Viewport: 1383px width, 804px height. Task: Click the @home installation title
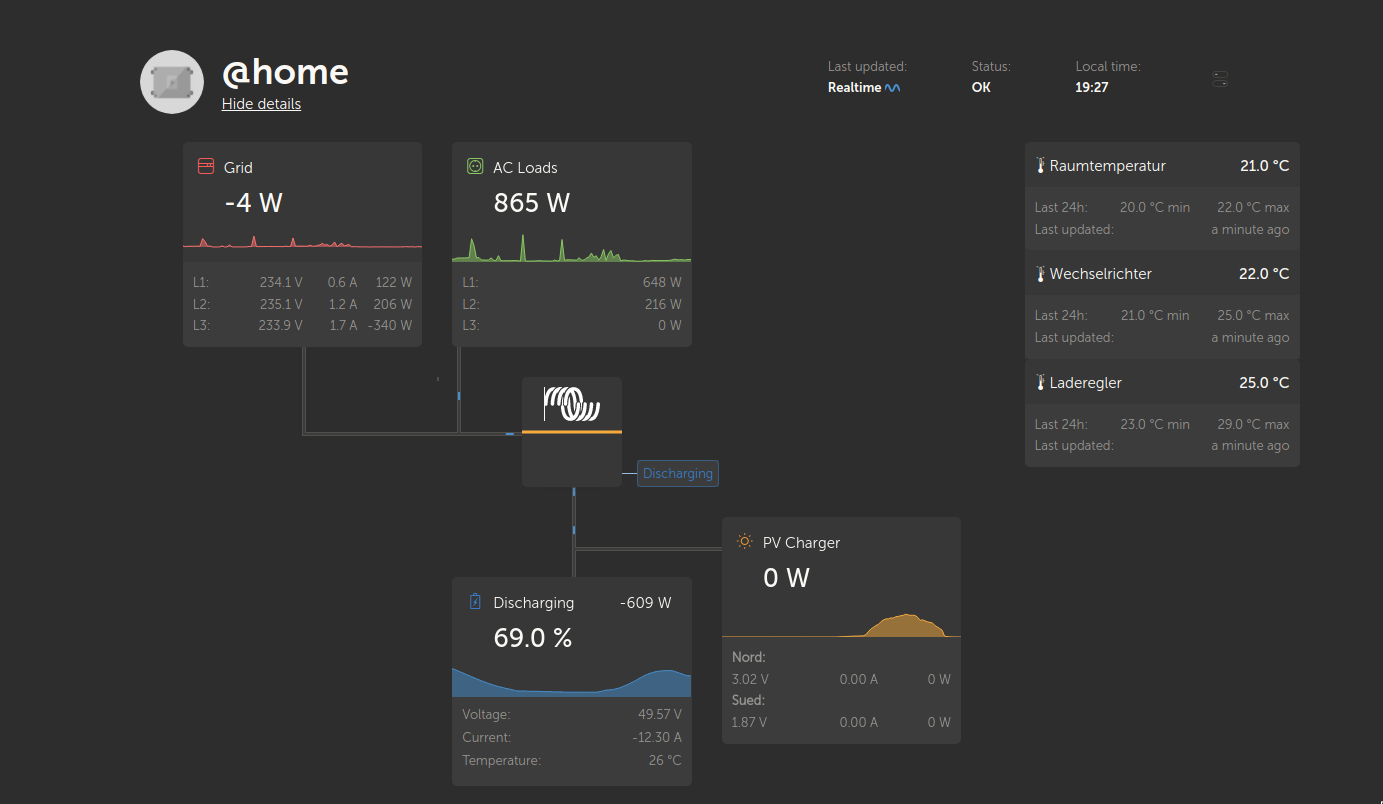pyautogui.click(x=285, y=72)
